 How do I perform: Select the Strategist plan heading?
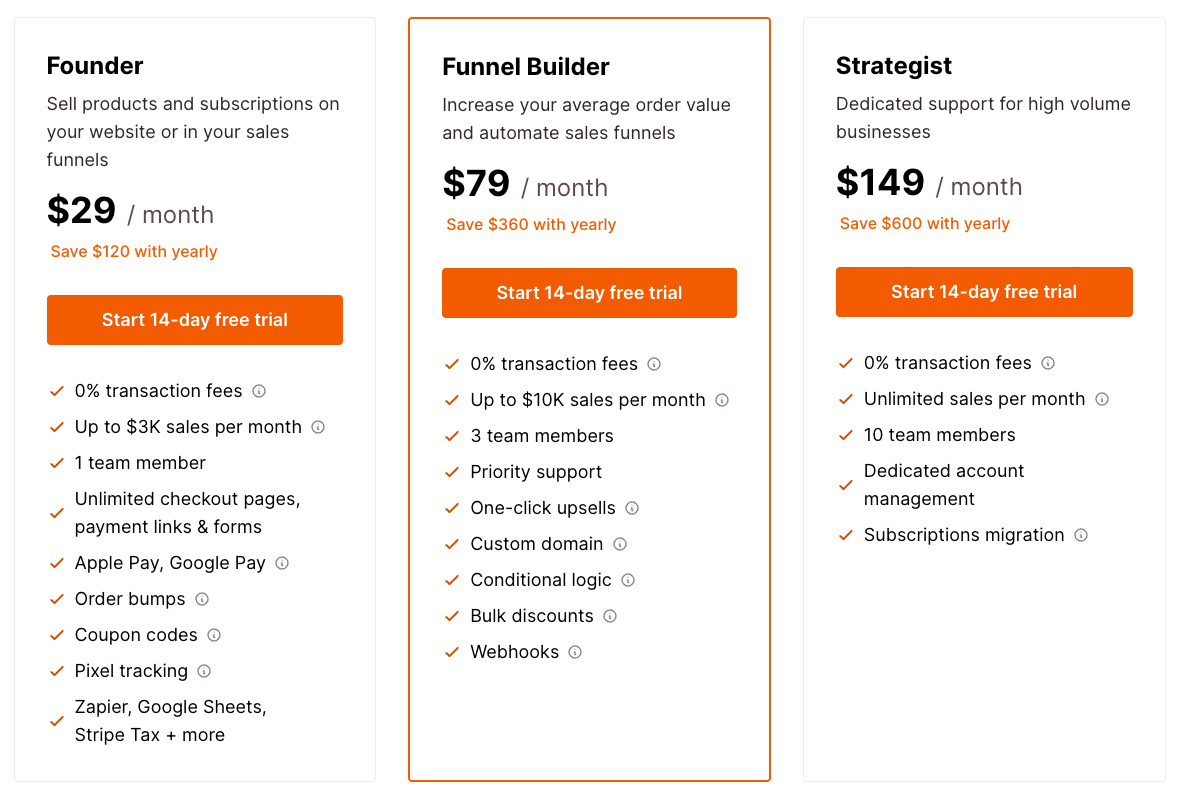[894, 66]
